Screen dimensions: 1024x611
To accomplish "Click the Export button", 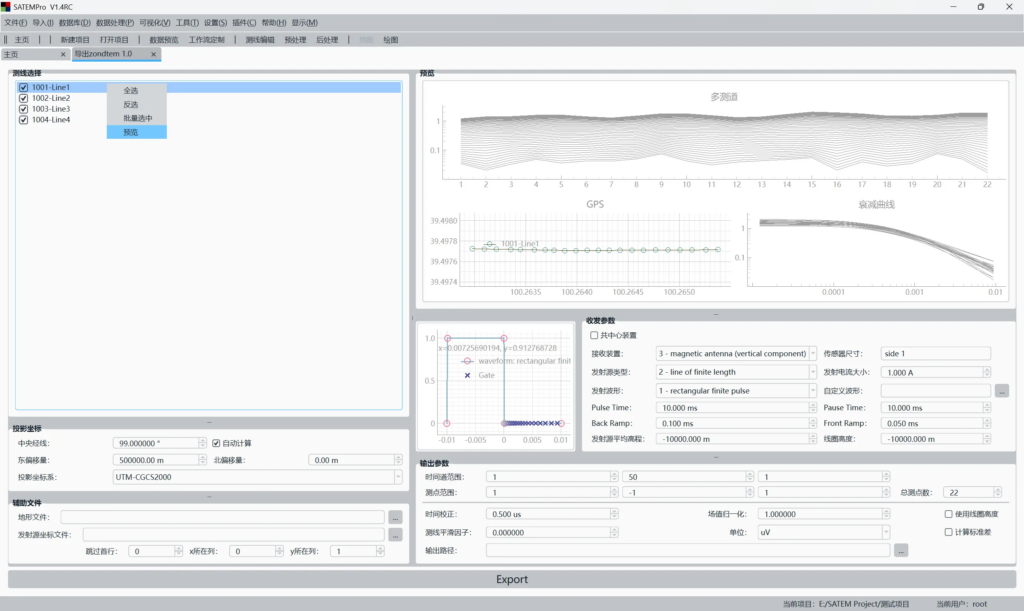I will (x=511, y=579).
